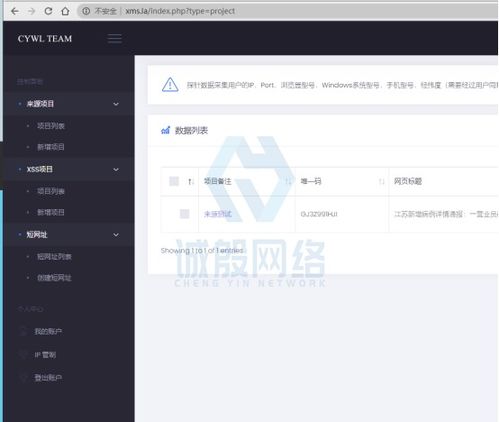Click the CYWL TEAM logo text
Viewport: 499px width, 422px height.
click(45, 39)
